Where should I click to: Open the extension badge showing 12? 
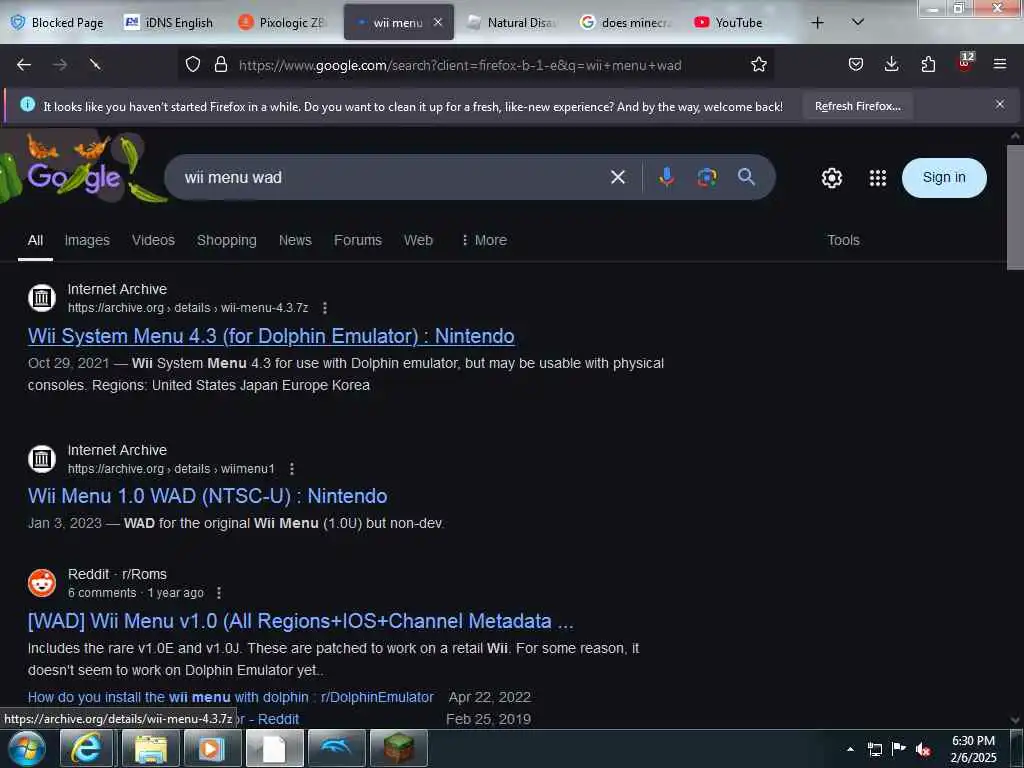[965, 62]
